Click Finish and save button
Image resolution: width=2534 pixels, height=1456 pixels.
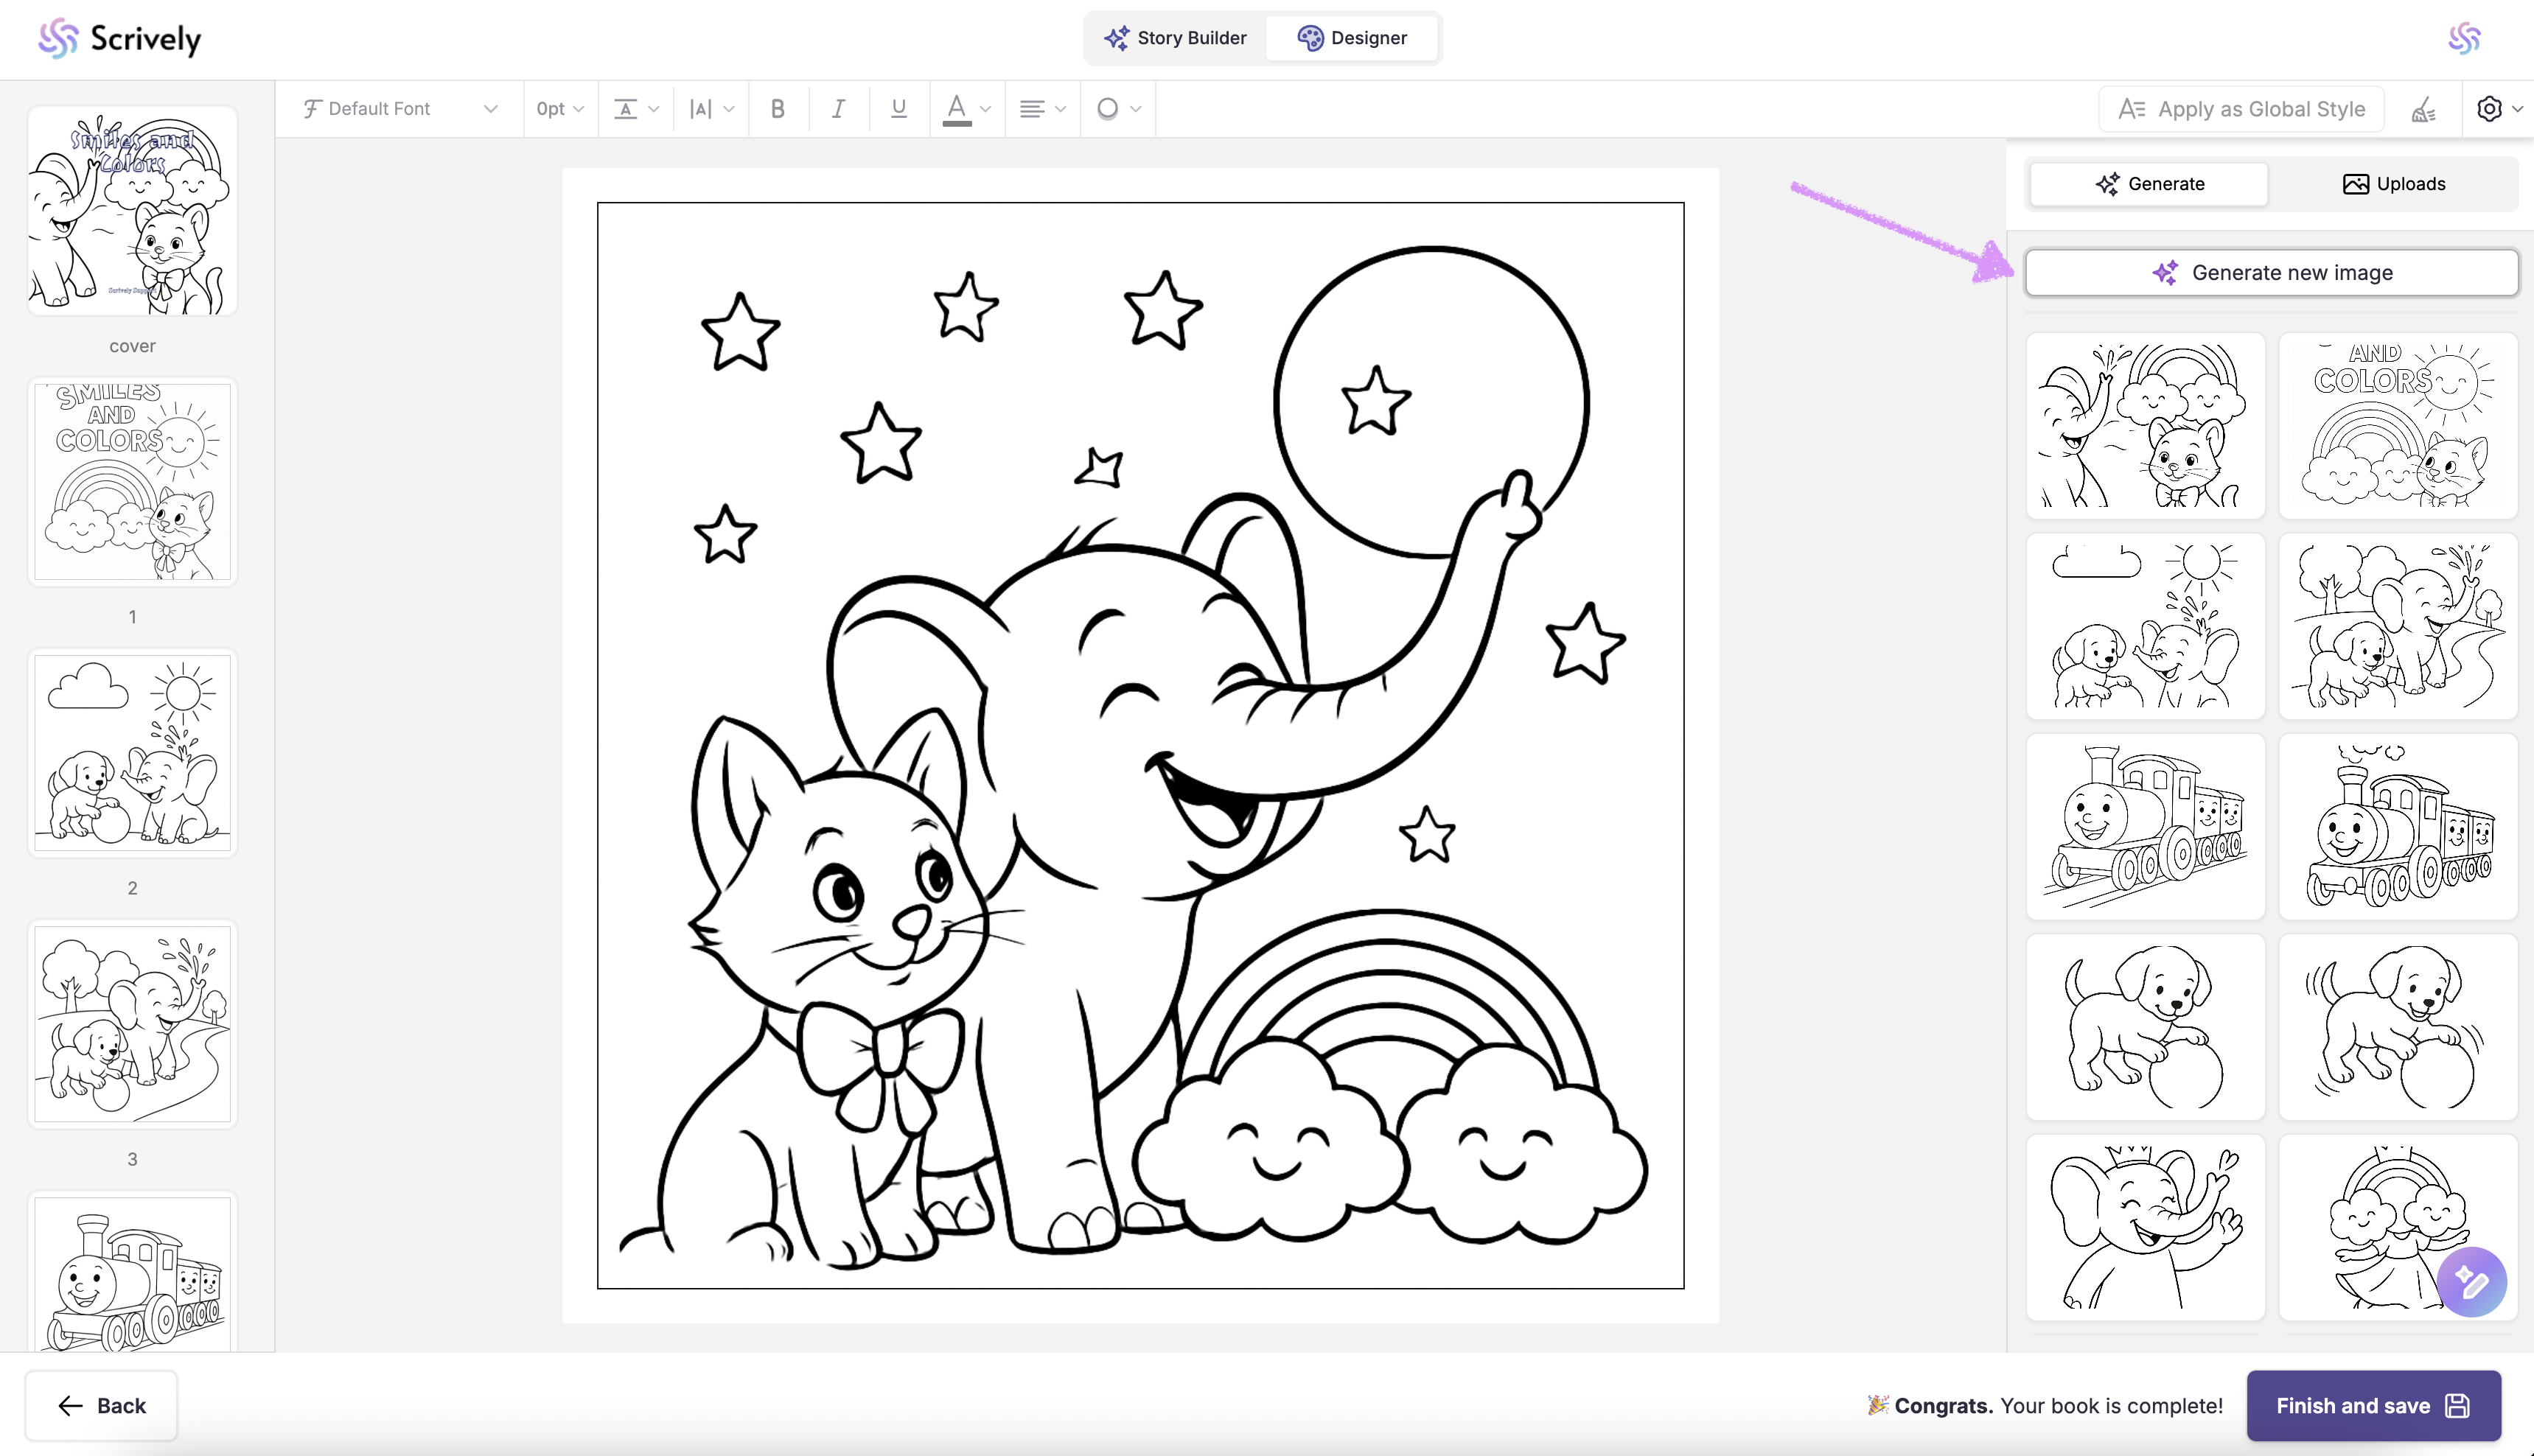(2372, 1405)
